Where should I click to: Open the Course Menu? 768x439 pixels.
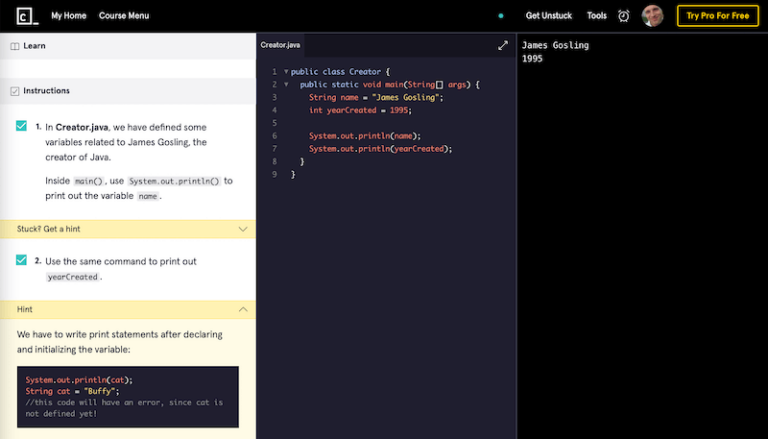(x=124, y=16)
